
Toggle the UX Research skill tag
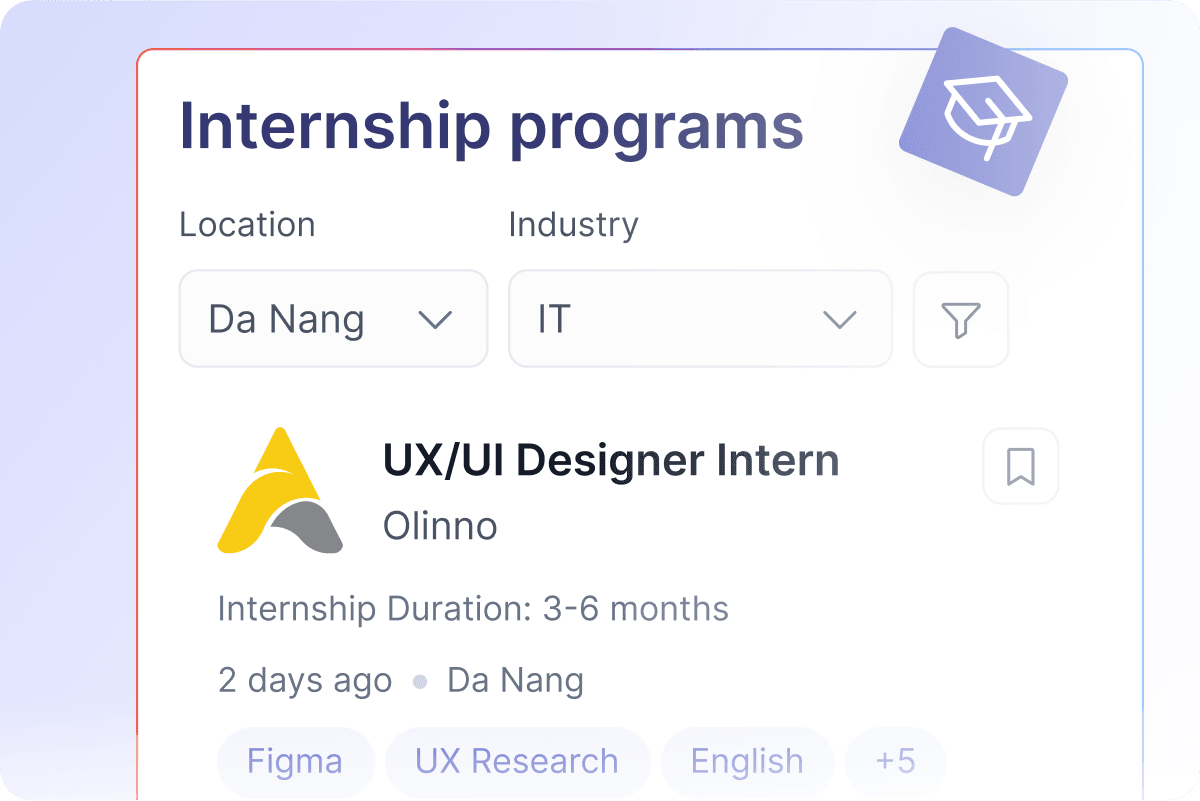tap(517, 761)
